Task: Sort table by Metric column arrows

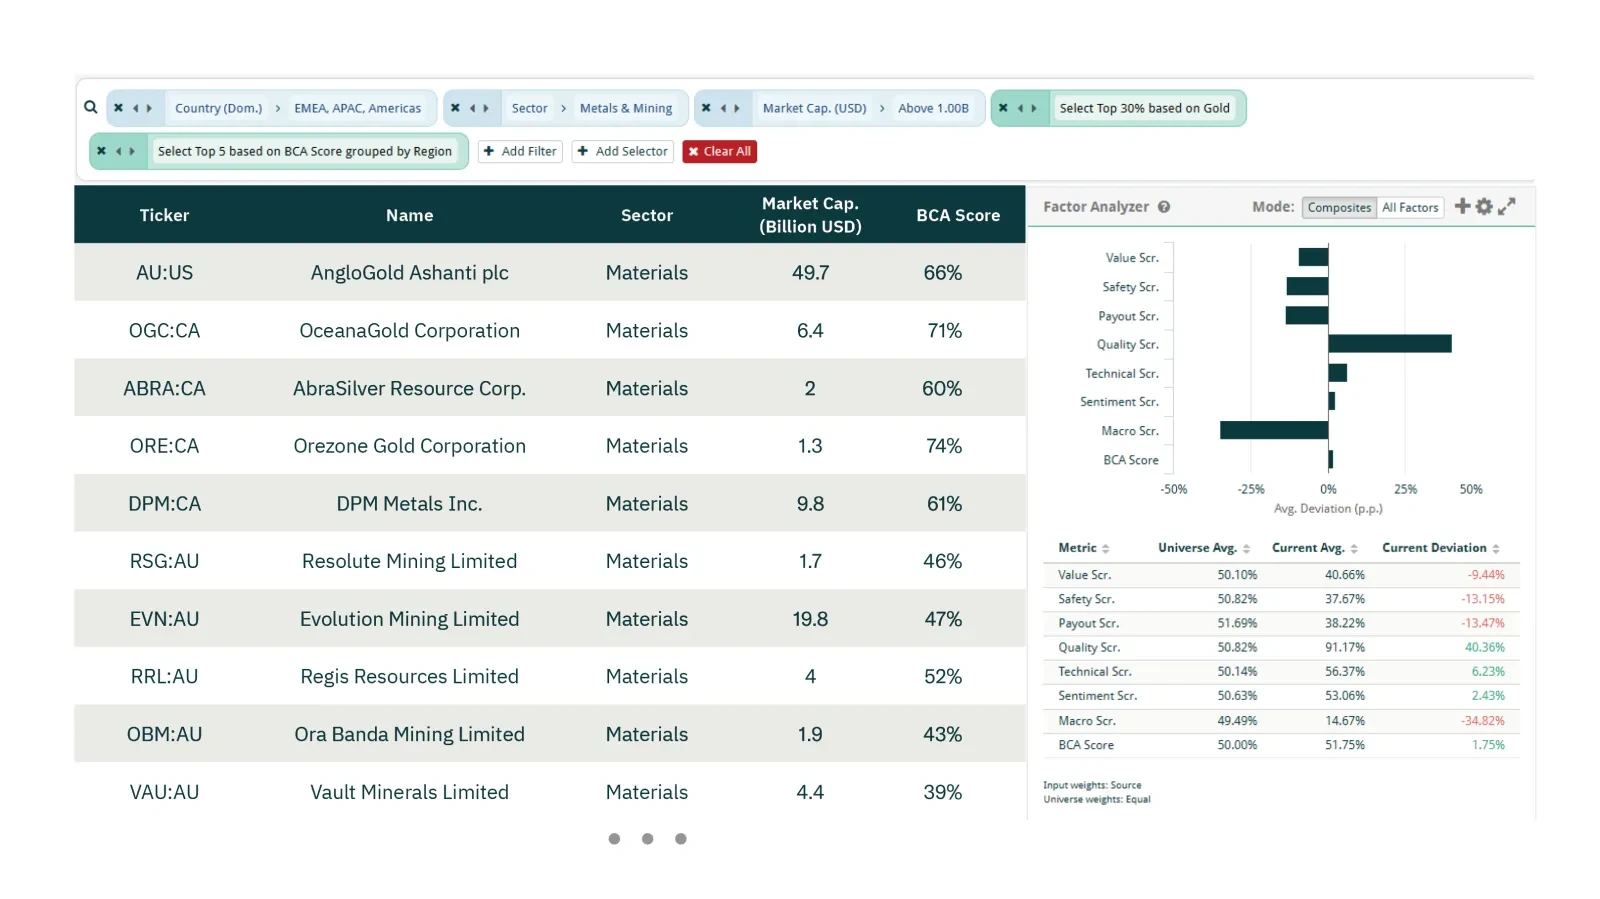Action: 1105,549
